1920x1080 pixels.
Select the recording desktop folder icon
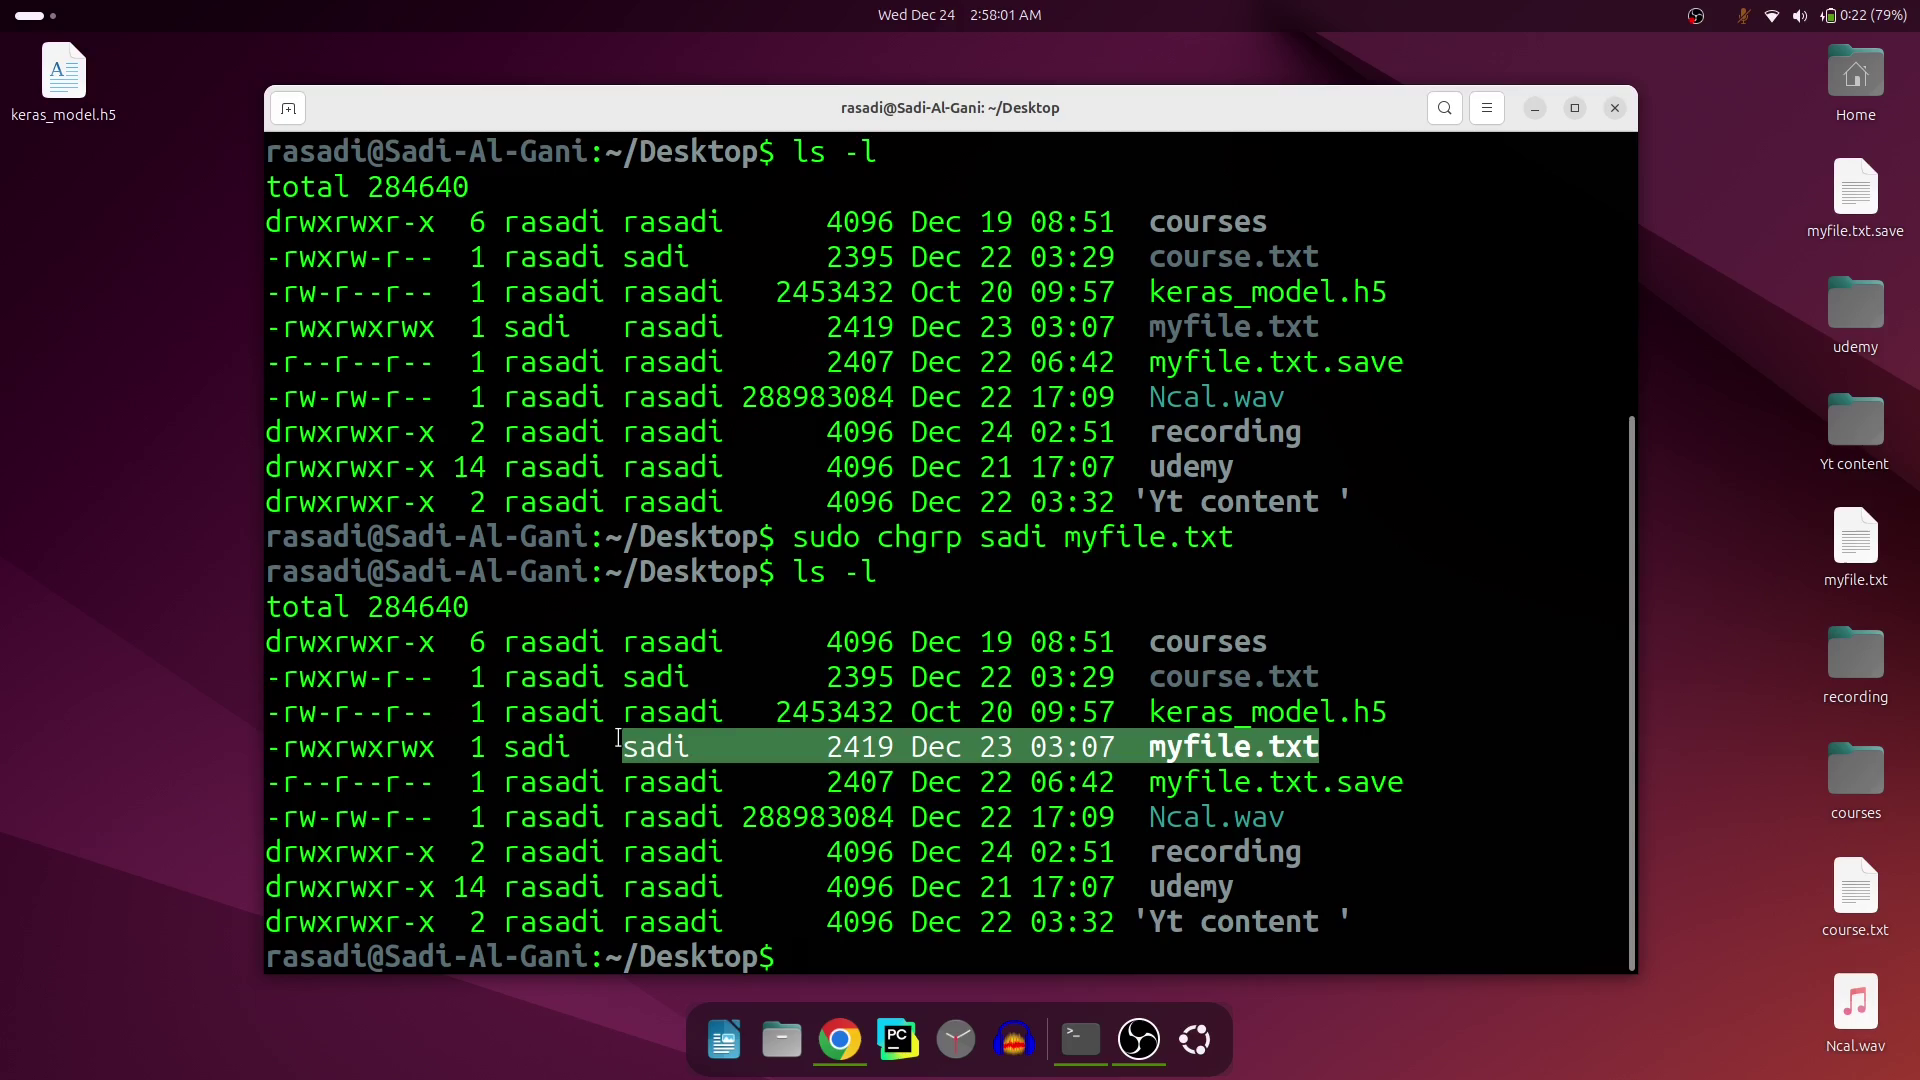coord(1855,664)
